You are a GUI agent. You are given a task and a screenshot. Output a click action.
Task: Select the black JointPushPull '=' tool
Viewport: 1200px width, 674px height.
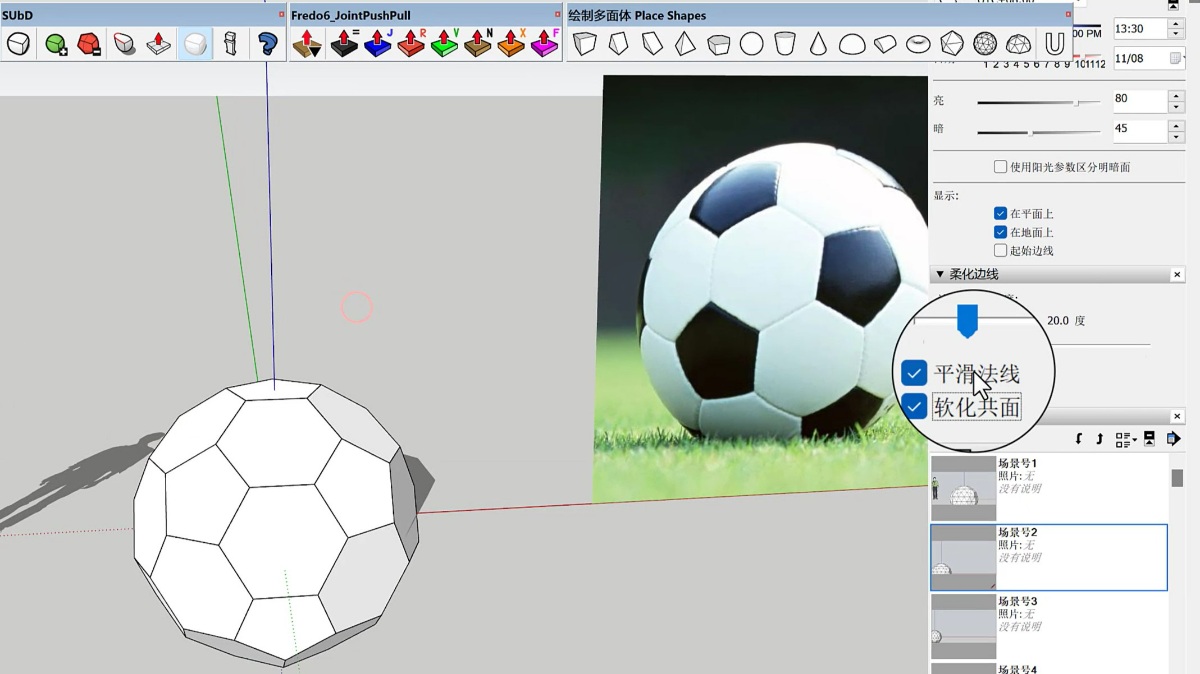pos(344,44)
